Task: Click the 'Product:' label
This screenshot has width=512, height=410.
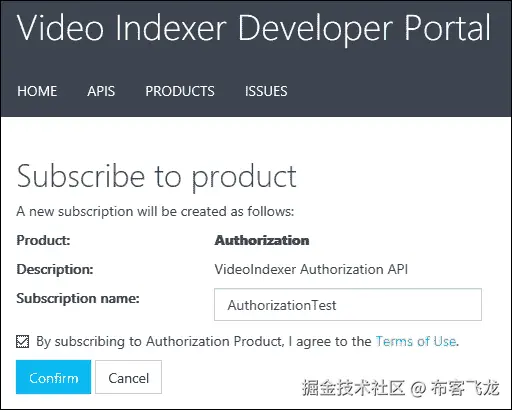Action: pos(43,240)
